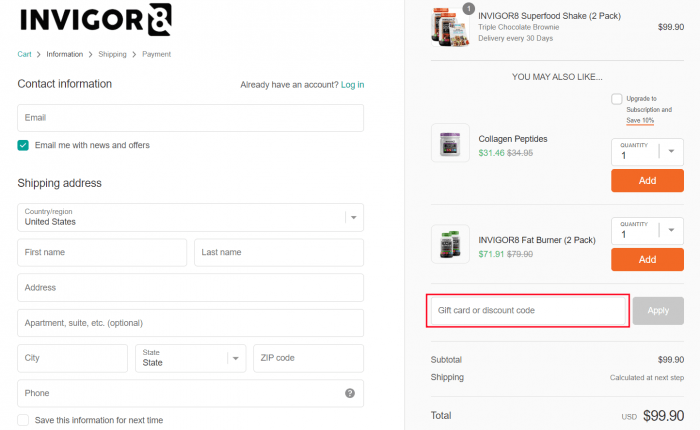Viewport: 700px width, 430px height.
Task: Open the Fat Burner product thumbnail
Action: click(x=450, y=244)
